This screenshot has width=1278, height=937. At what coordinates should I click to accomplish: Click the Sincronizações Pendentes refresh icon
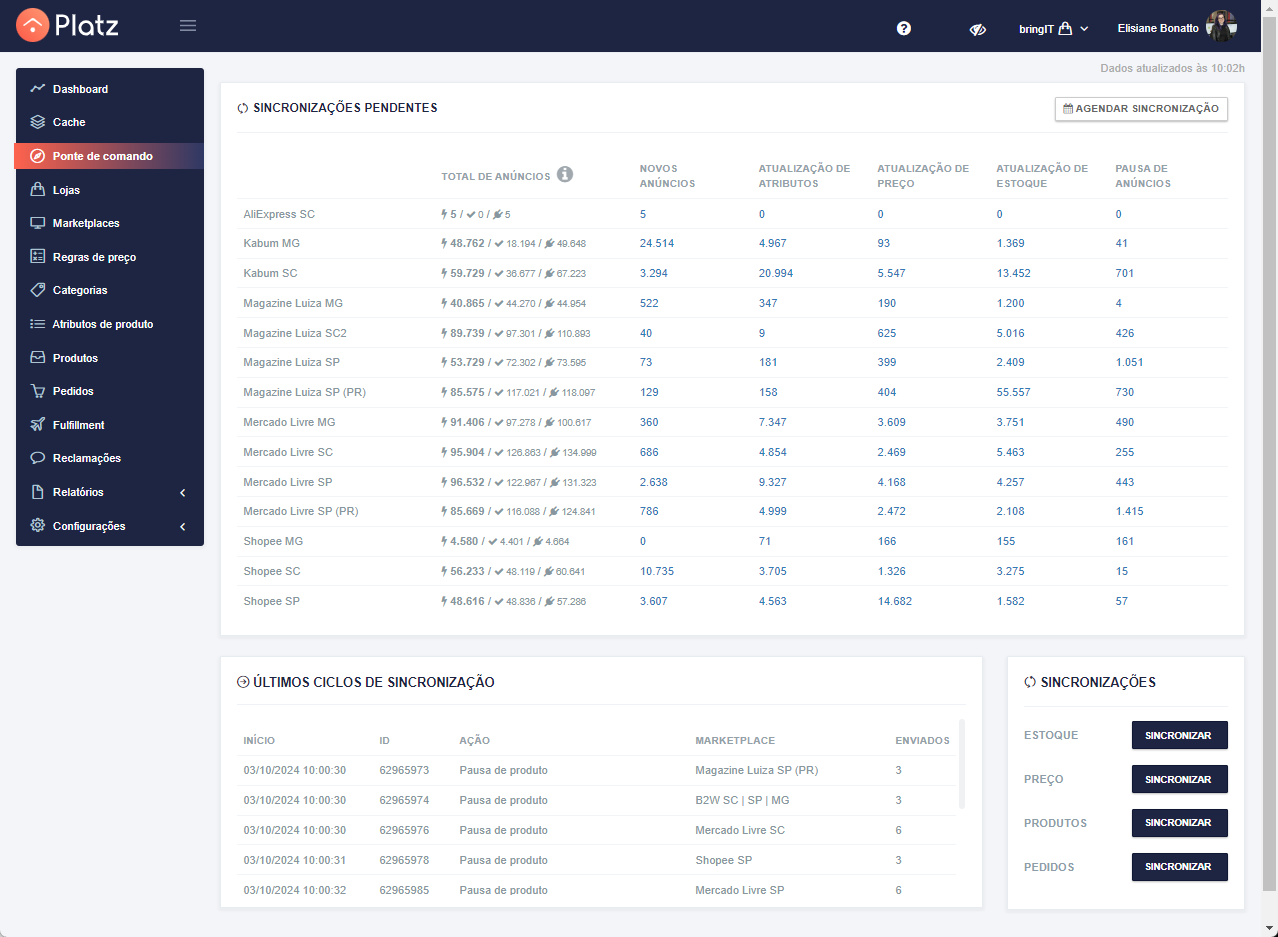tap(243, 108)
